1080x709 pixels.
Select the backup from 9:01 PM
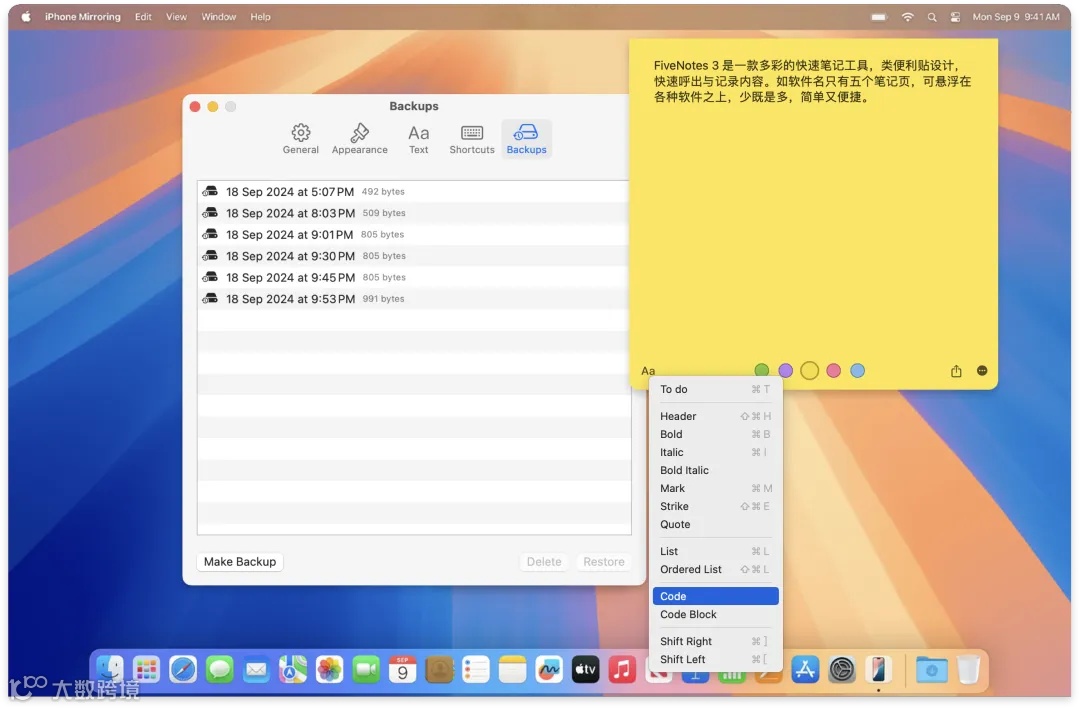pos(414,234)
